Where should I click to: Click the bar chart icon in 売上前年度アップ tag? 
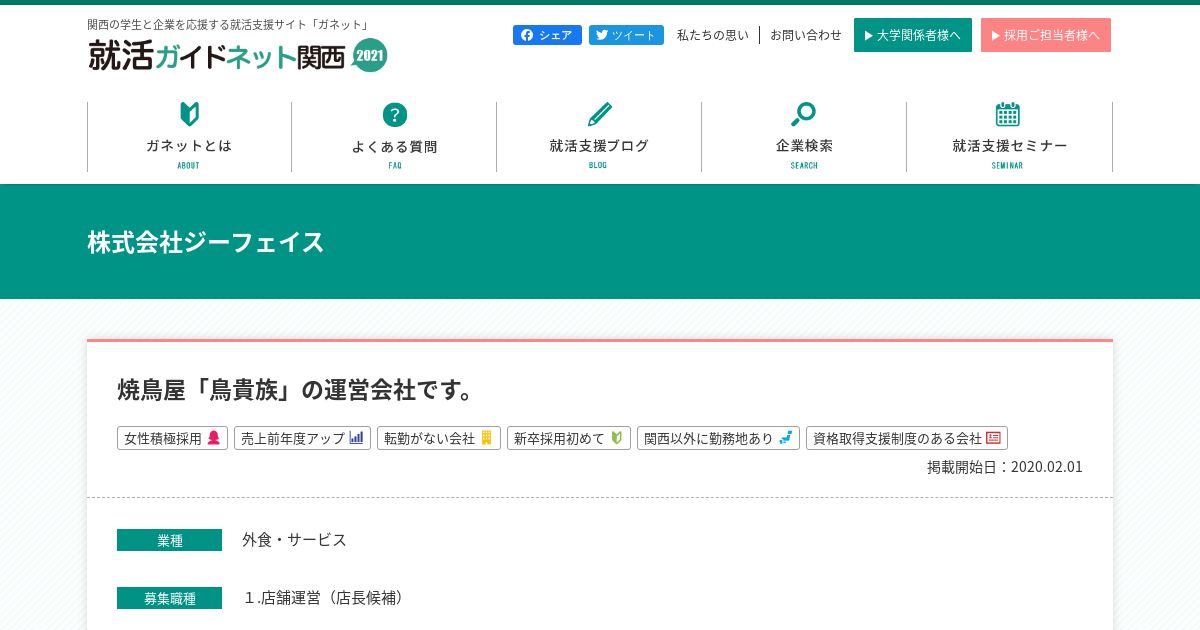coord(356,438)
